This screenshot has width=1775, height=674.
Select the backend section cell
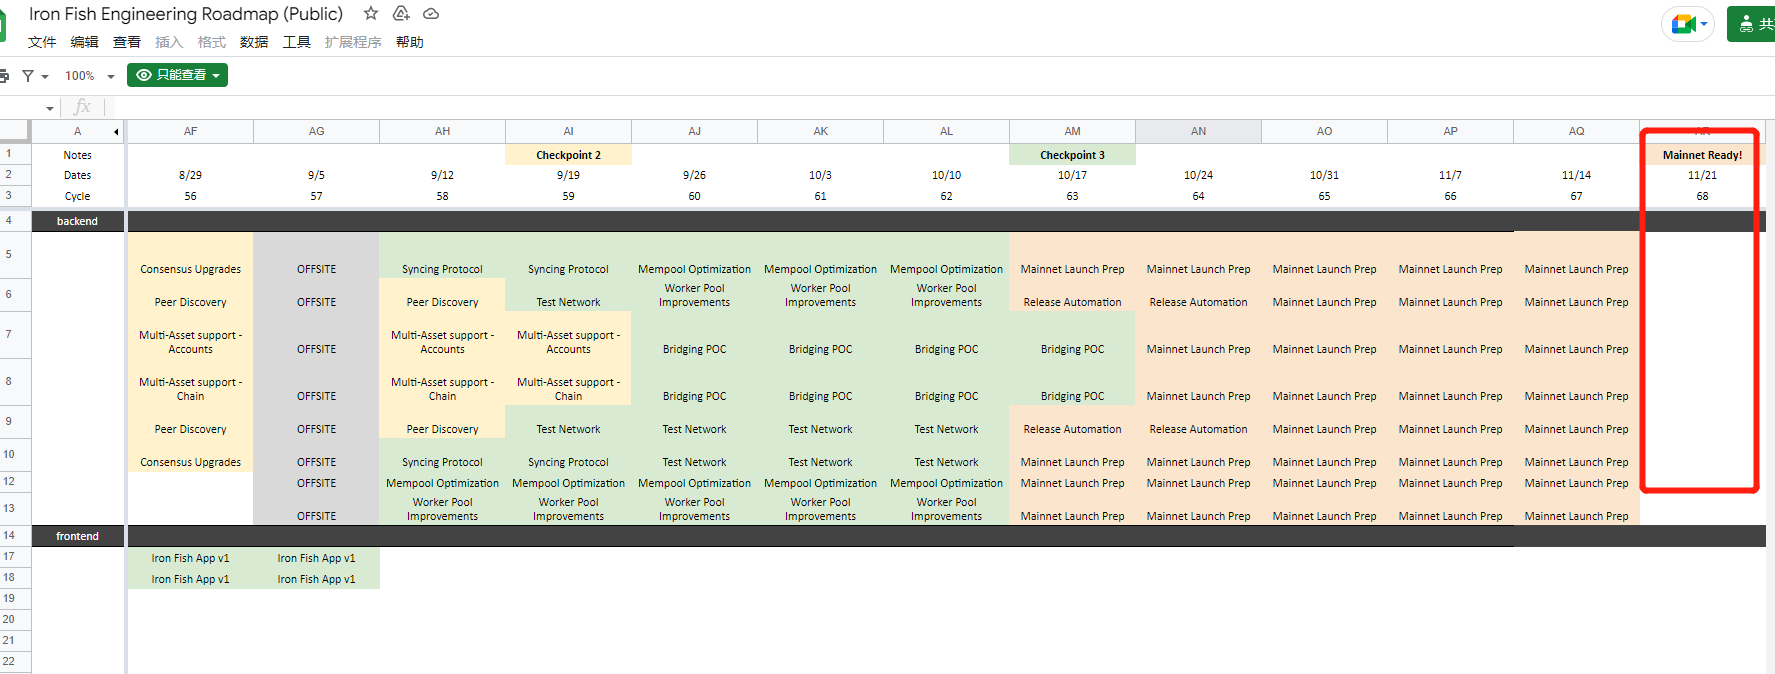tap(77, 221)
